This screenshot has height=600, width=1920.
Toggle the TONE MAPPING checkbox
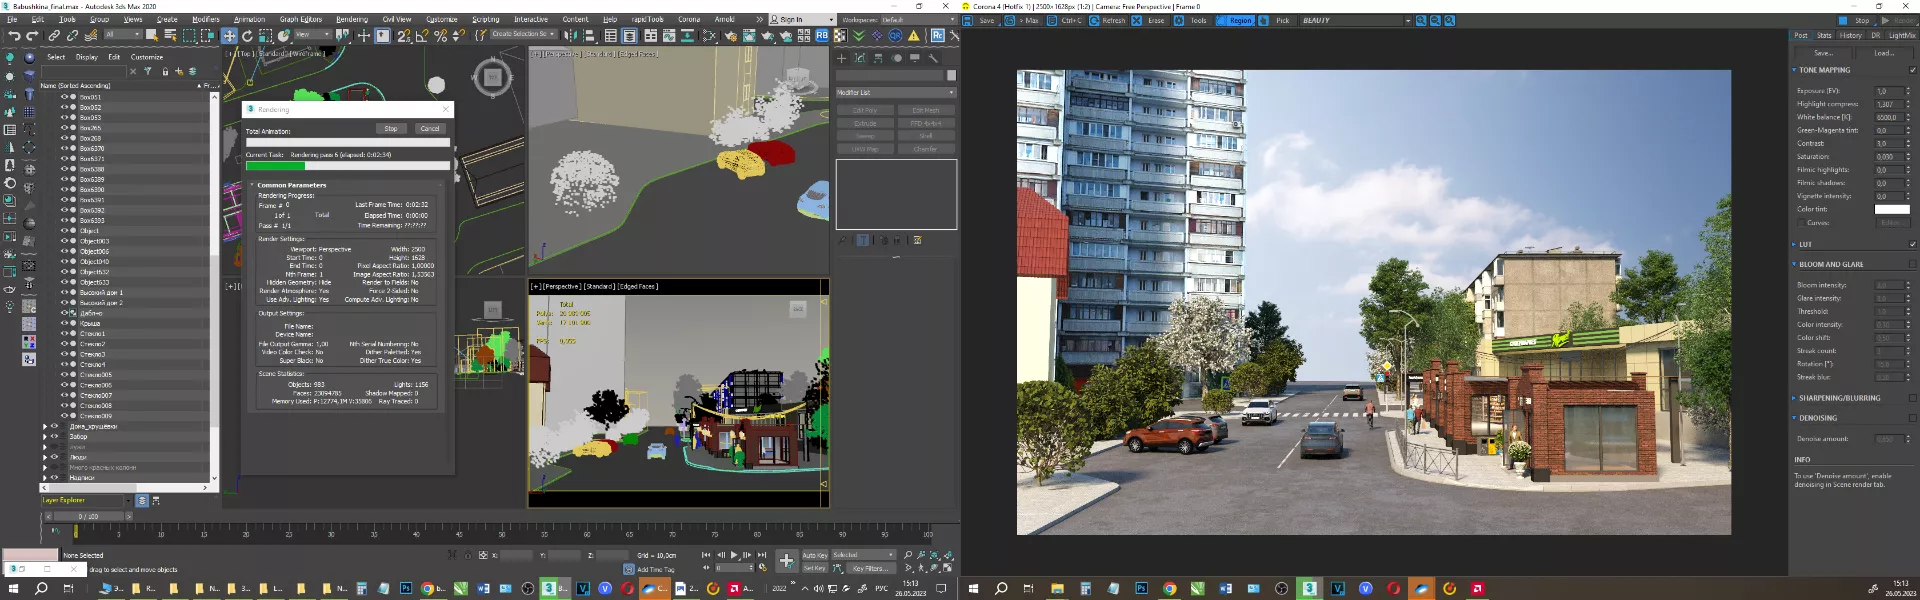coord(1913,70)
